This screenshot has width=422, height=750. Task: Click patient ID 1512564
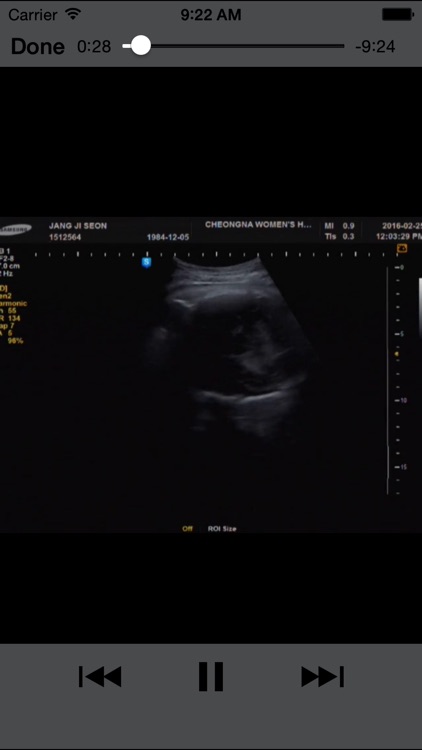click(x=65, y=237)
